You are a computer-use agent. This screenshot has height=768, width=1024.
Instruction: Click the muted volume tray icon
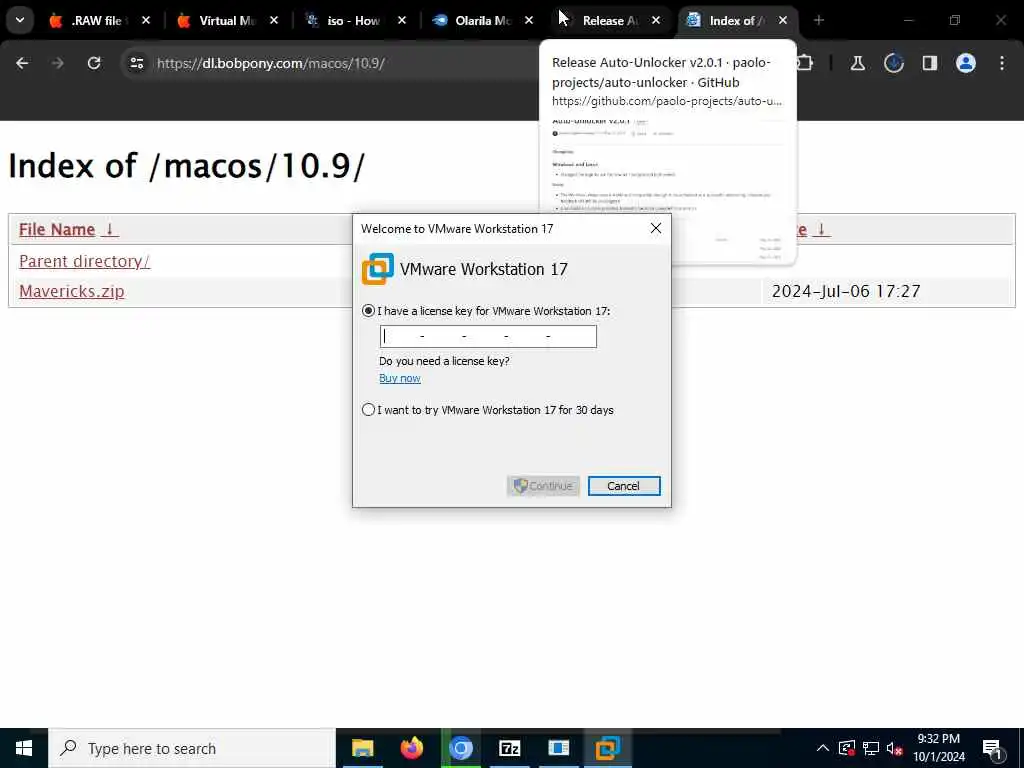894,748
